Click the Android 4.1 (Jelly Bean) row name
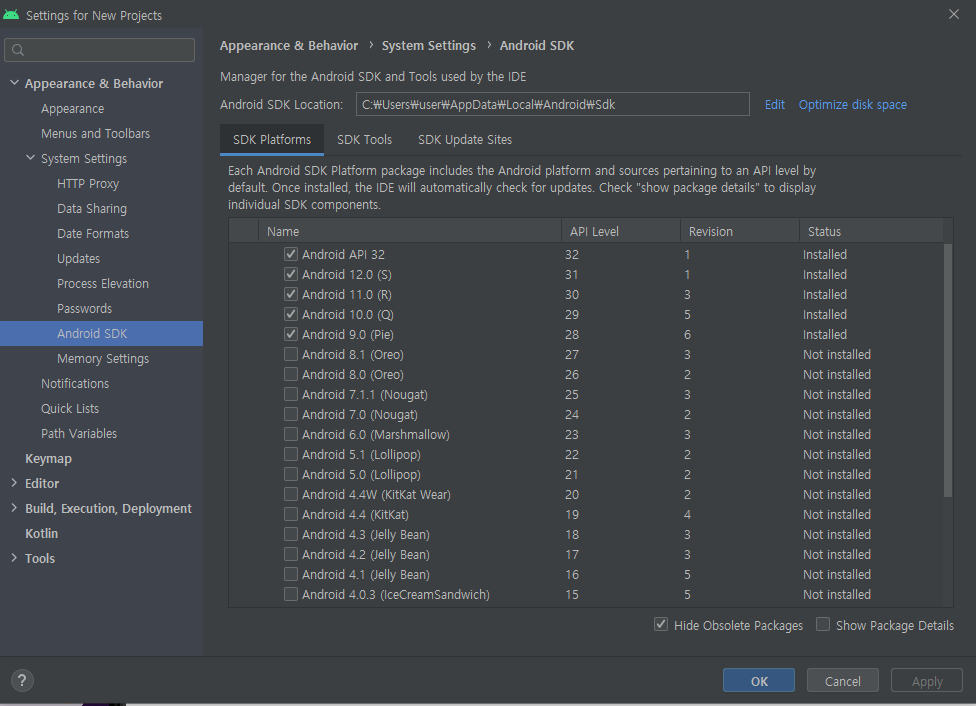 (365, 574)
